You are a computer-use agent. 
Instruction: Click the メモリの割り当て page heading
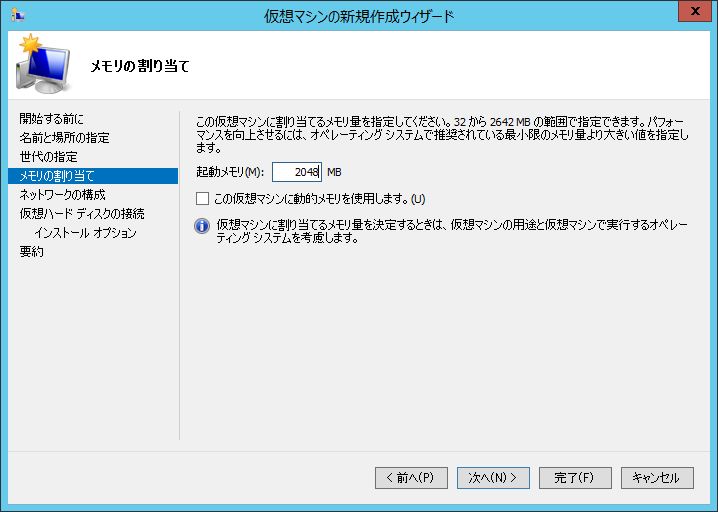(x=140, y=66)
